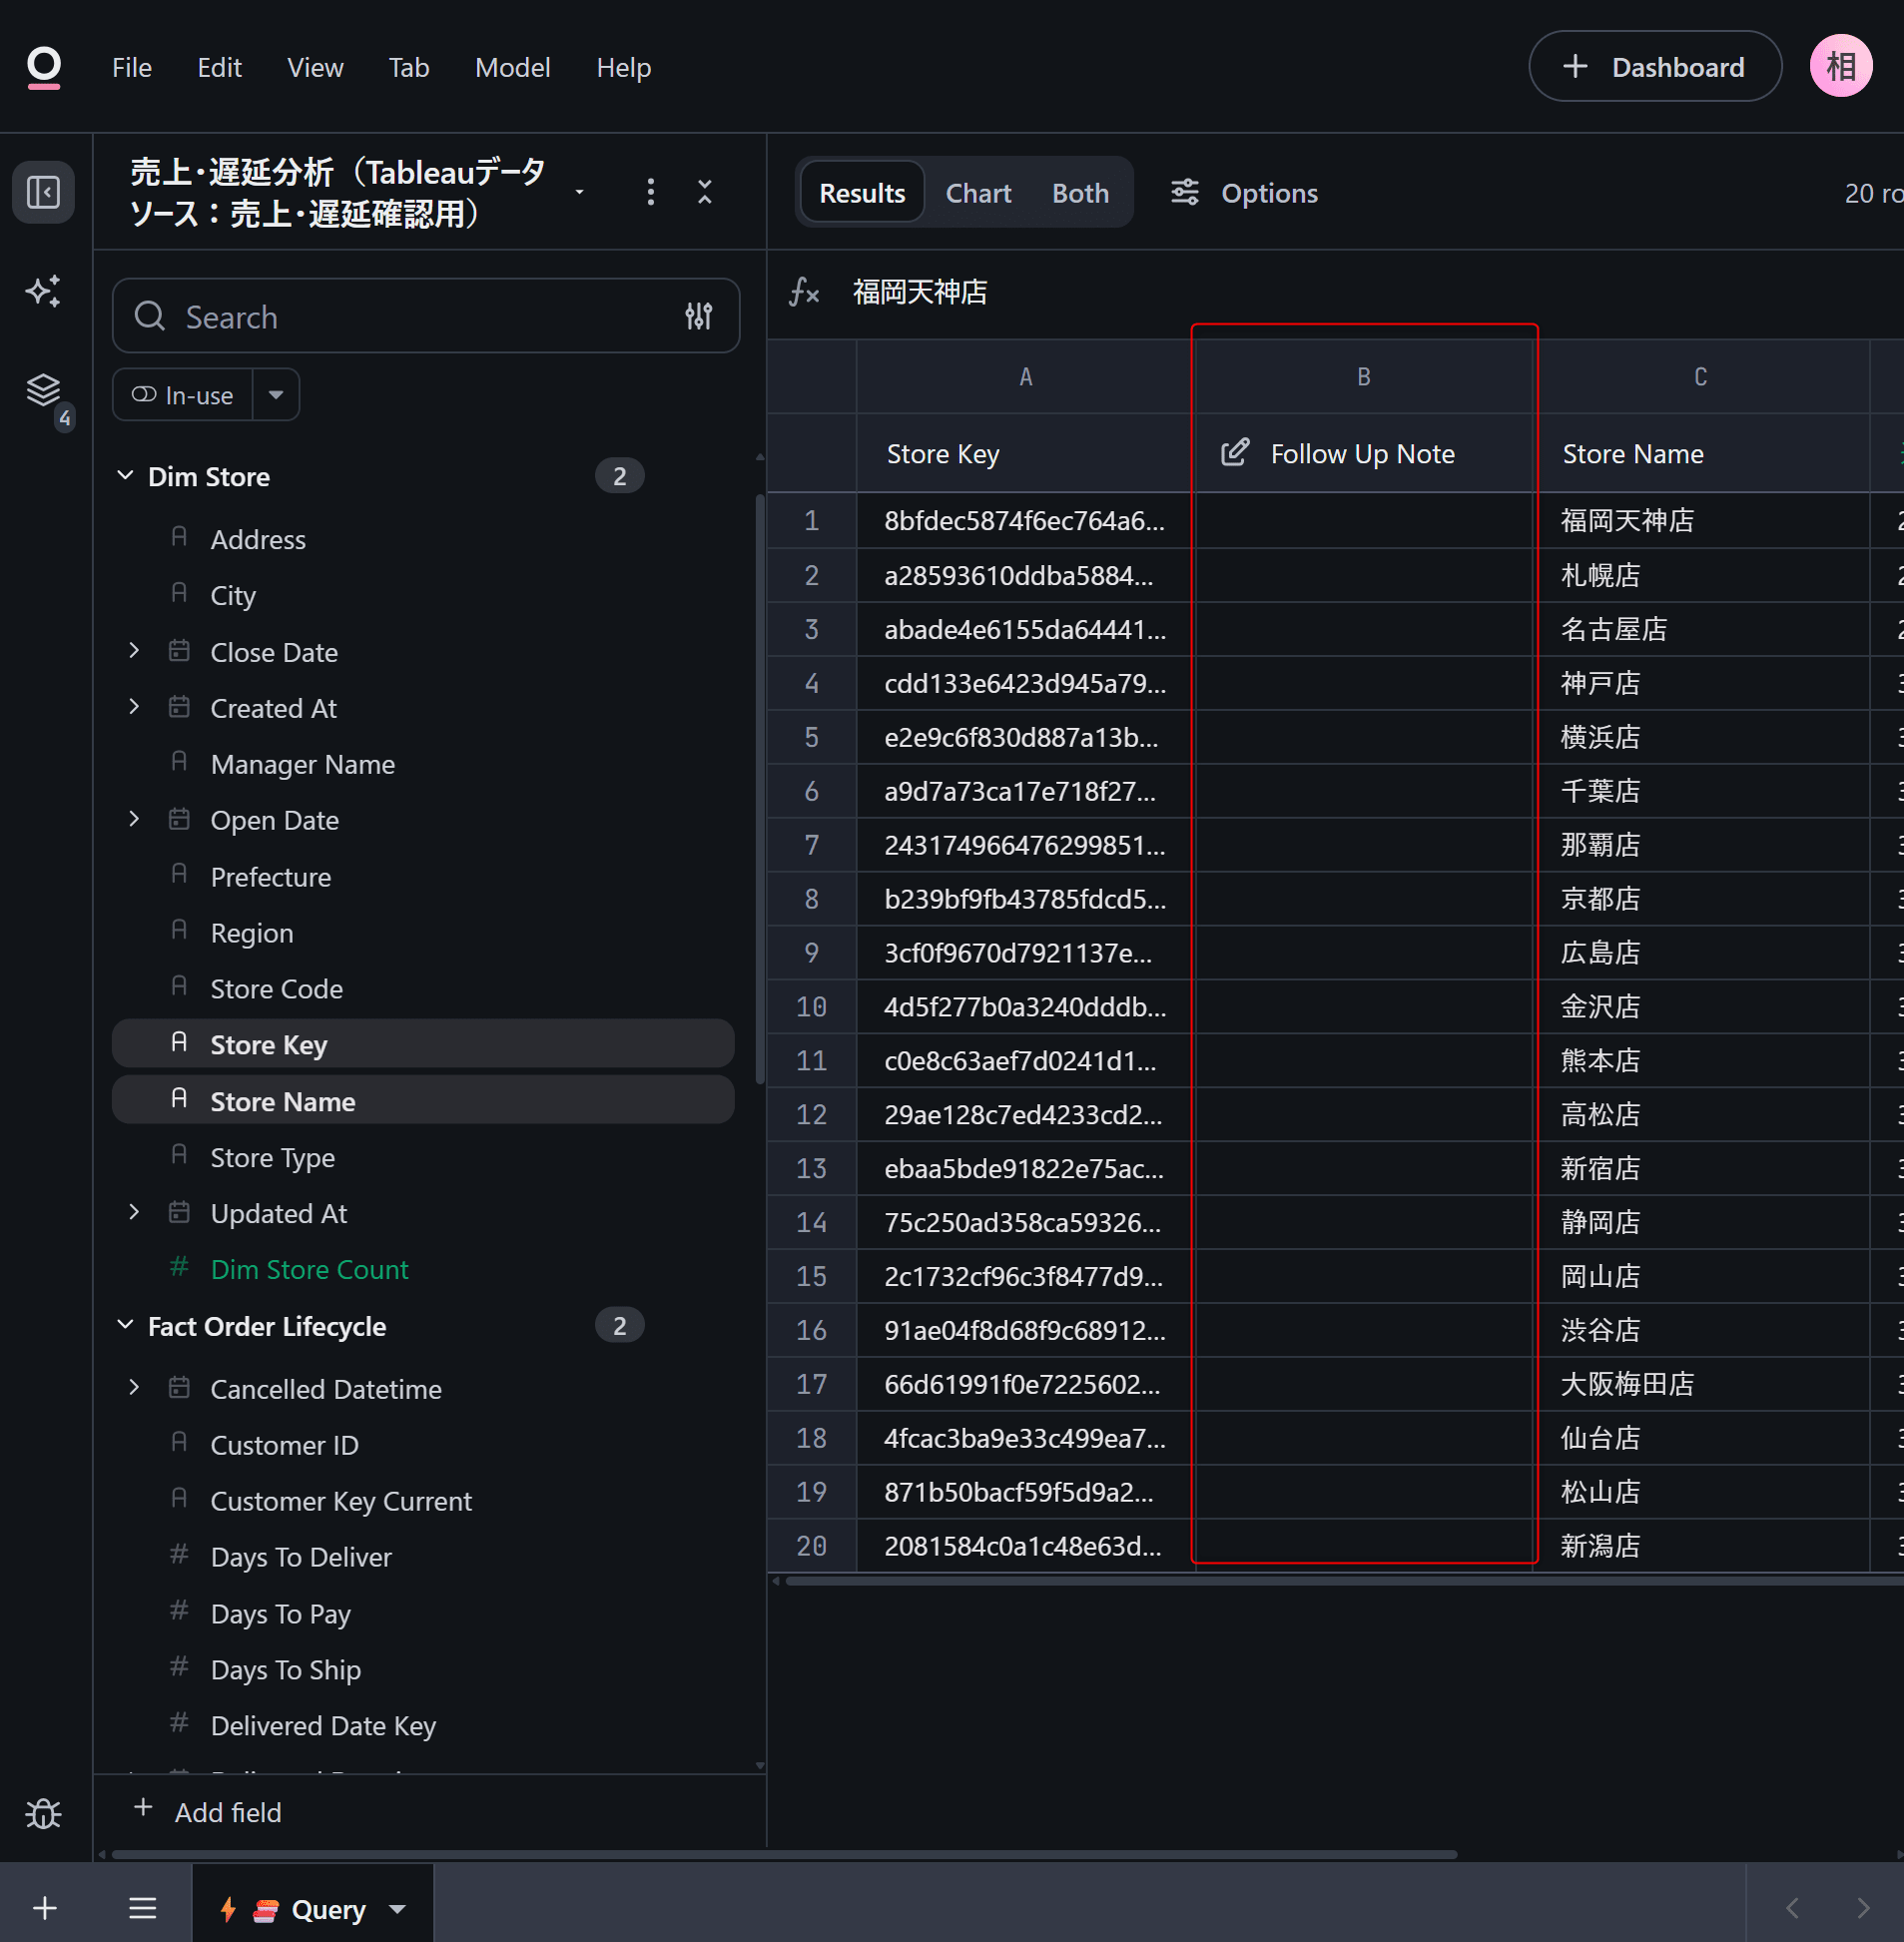Viewport: 1904px width, 1942px height.
Task: Open the Model menu
Action: pyautogui.click(x=512, y=67)
